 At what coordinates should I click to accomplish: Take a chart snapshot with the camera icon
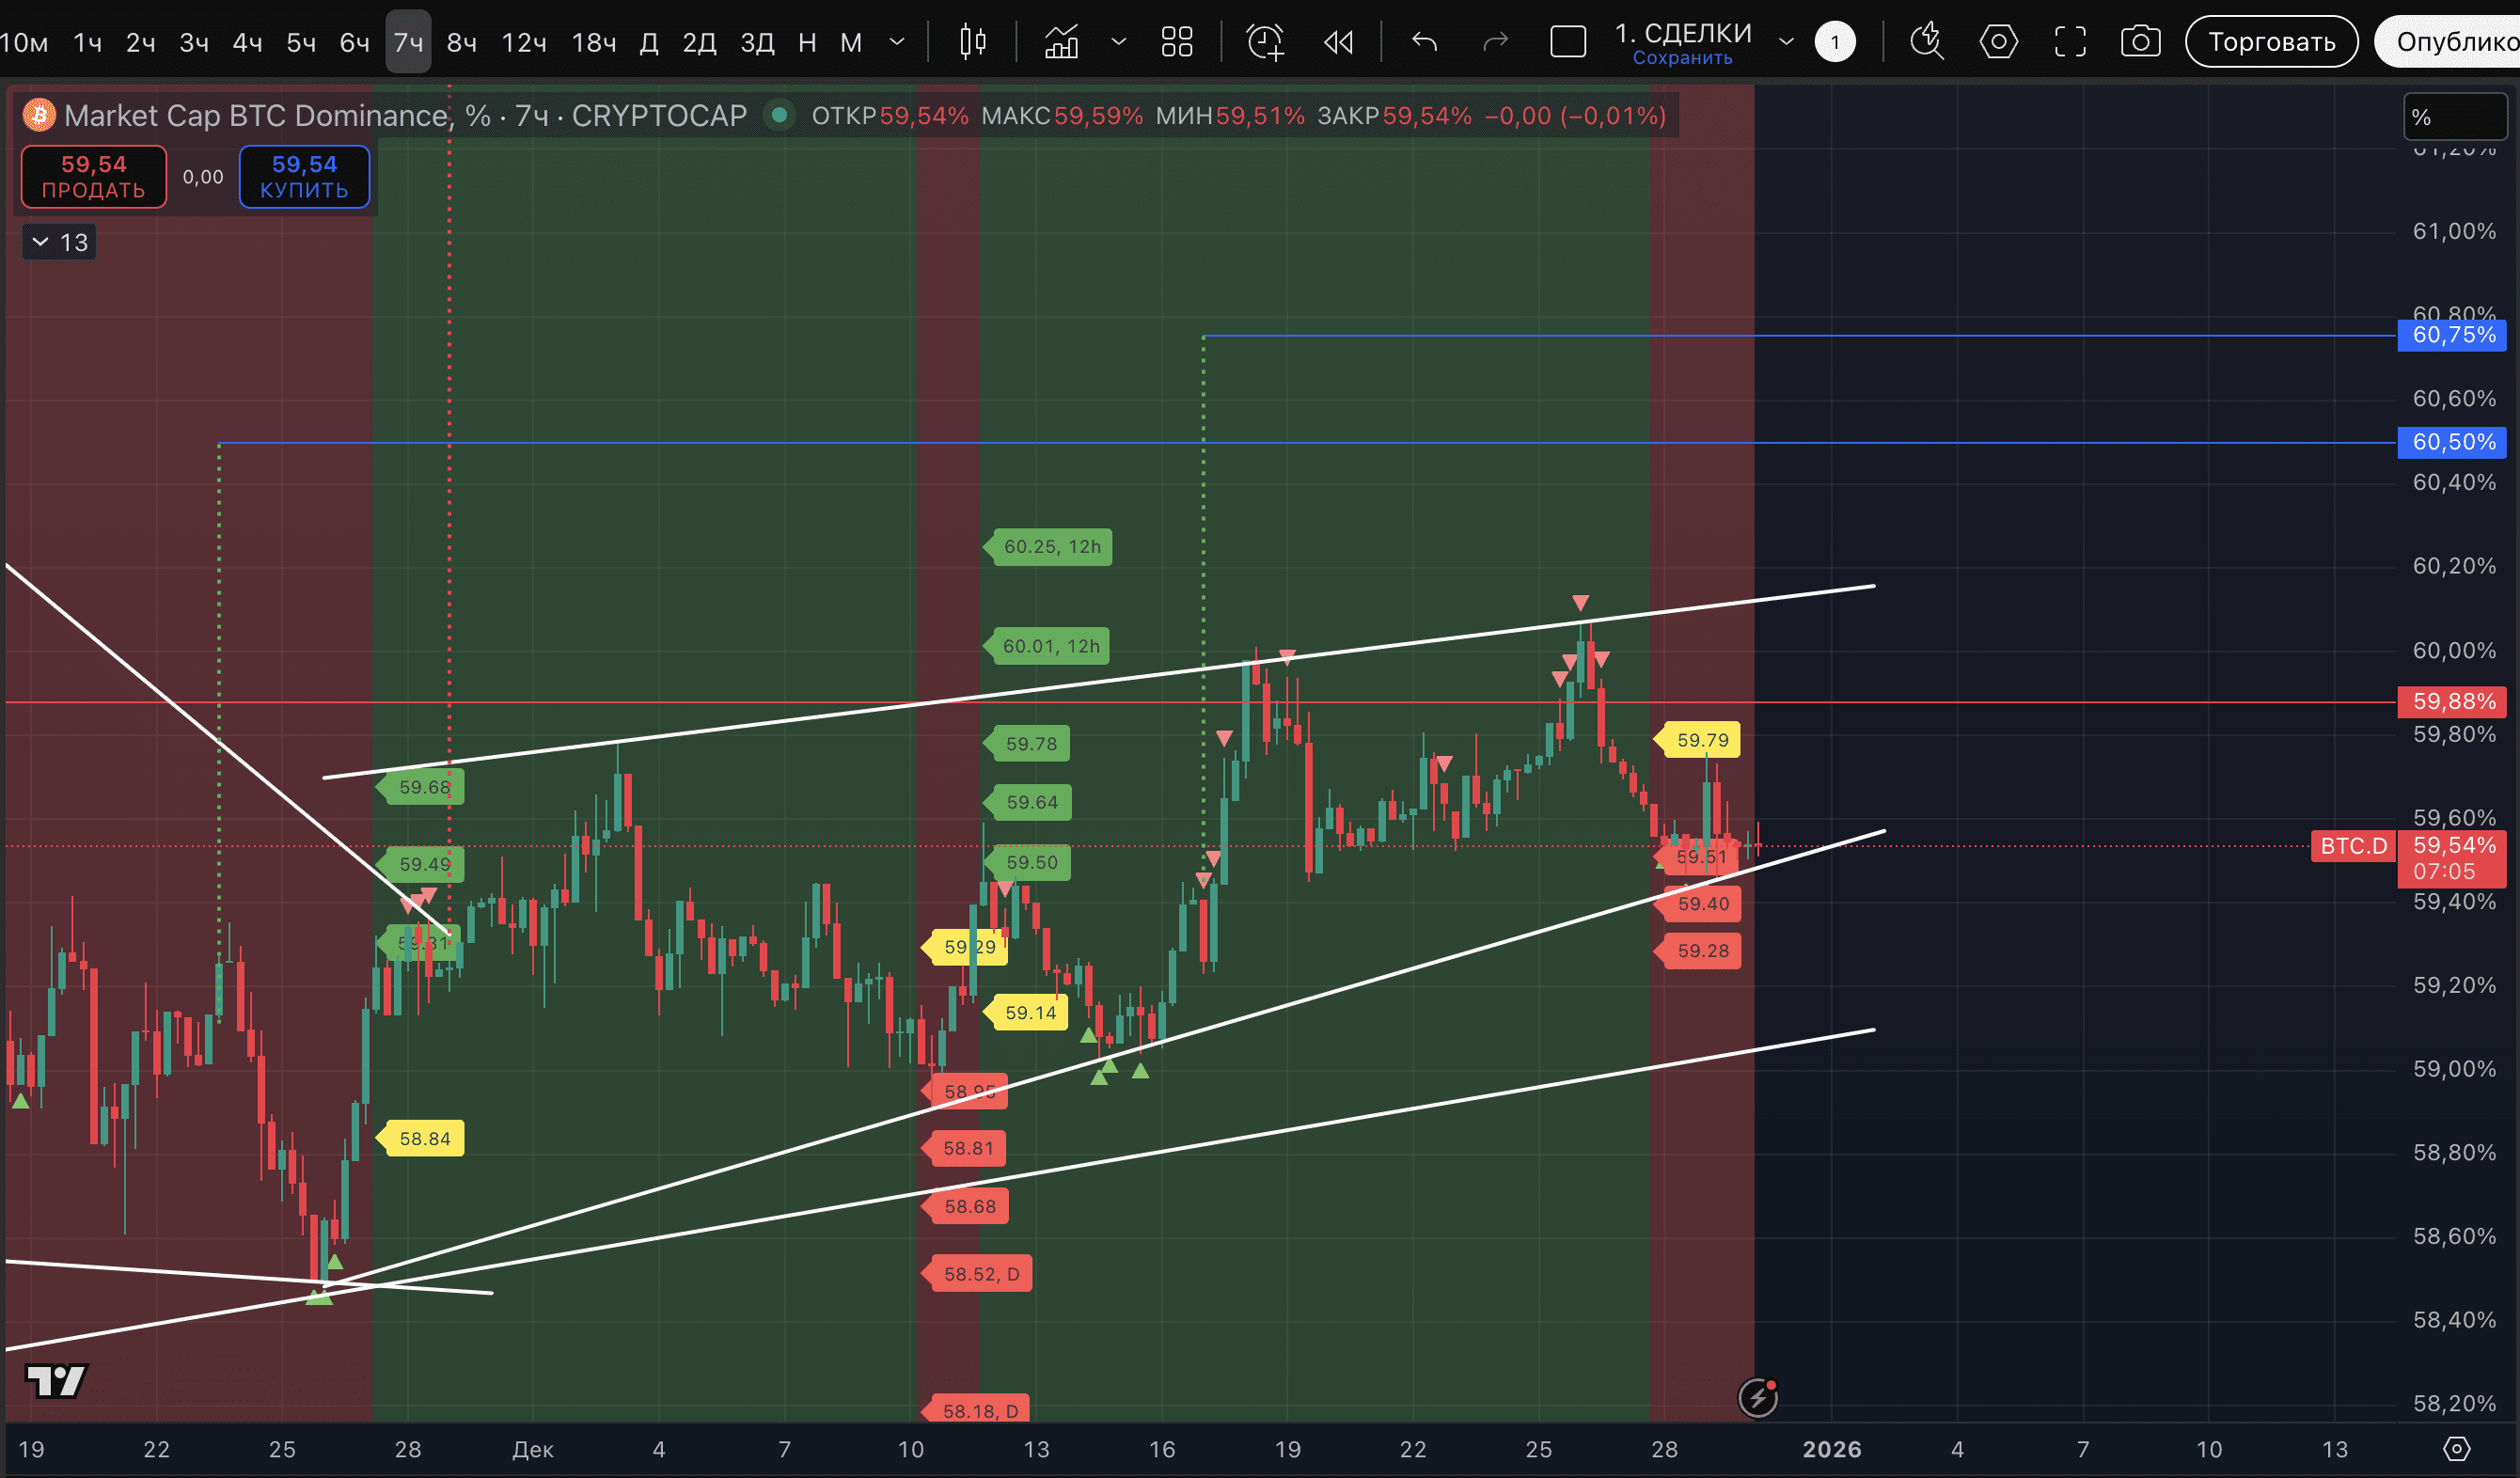tap(2140, 42)
